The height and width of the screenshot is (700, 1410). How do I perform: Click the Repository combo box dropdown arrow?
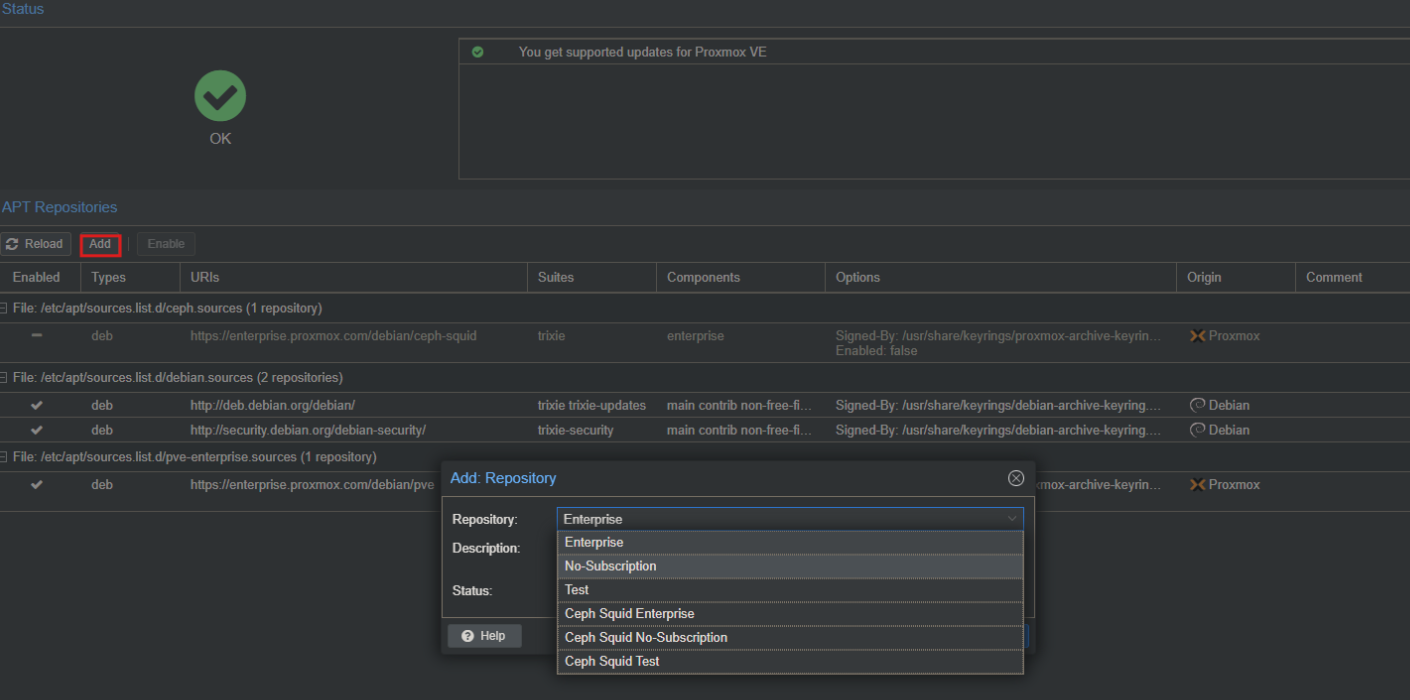1012,519
